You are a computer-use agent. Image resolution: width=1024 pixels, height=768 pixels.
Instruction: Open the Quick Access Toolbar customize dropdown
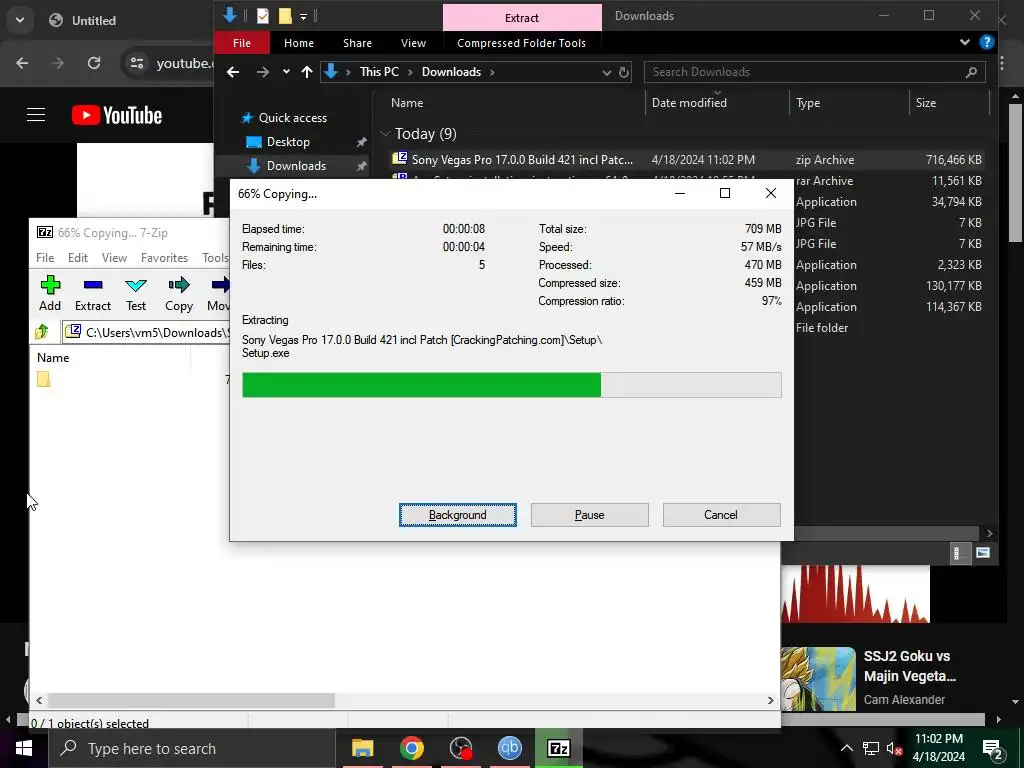304,16
